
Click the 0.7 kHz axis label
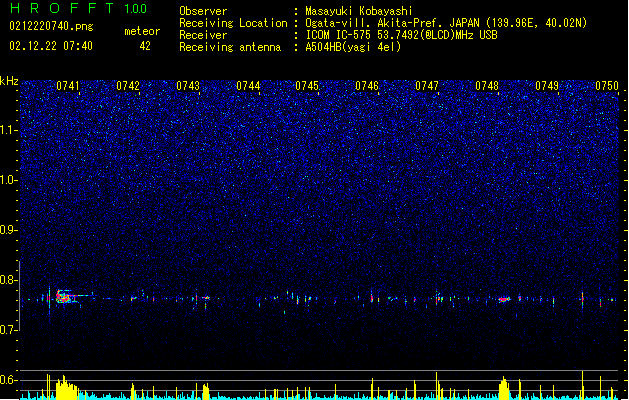coord(9,330)
